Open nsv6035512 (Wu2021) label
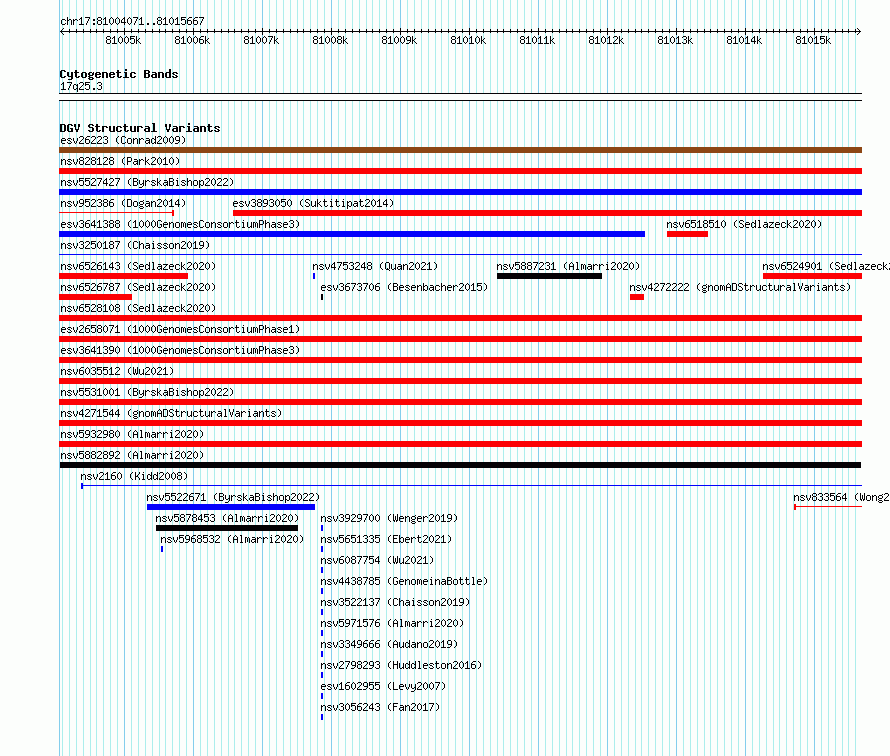This screenshot has width=890, height=756. tap(117, 371)
